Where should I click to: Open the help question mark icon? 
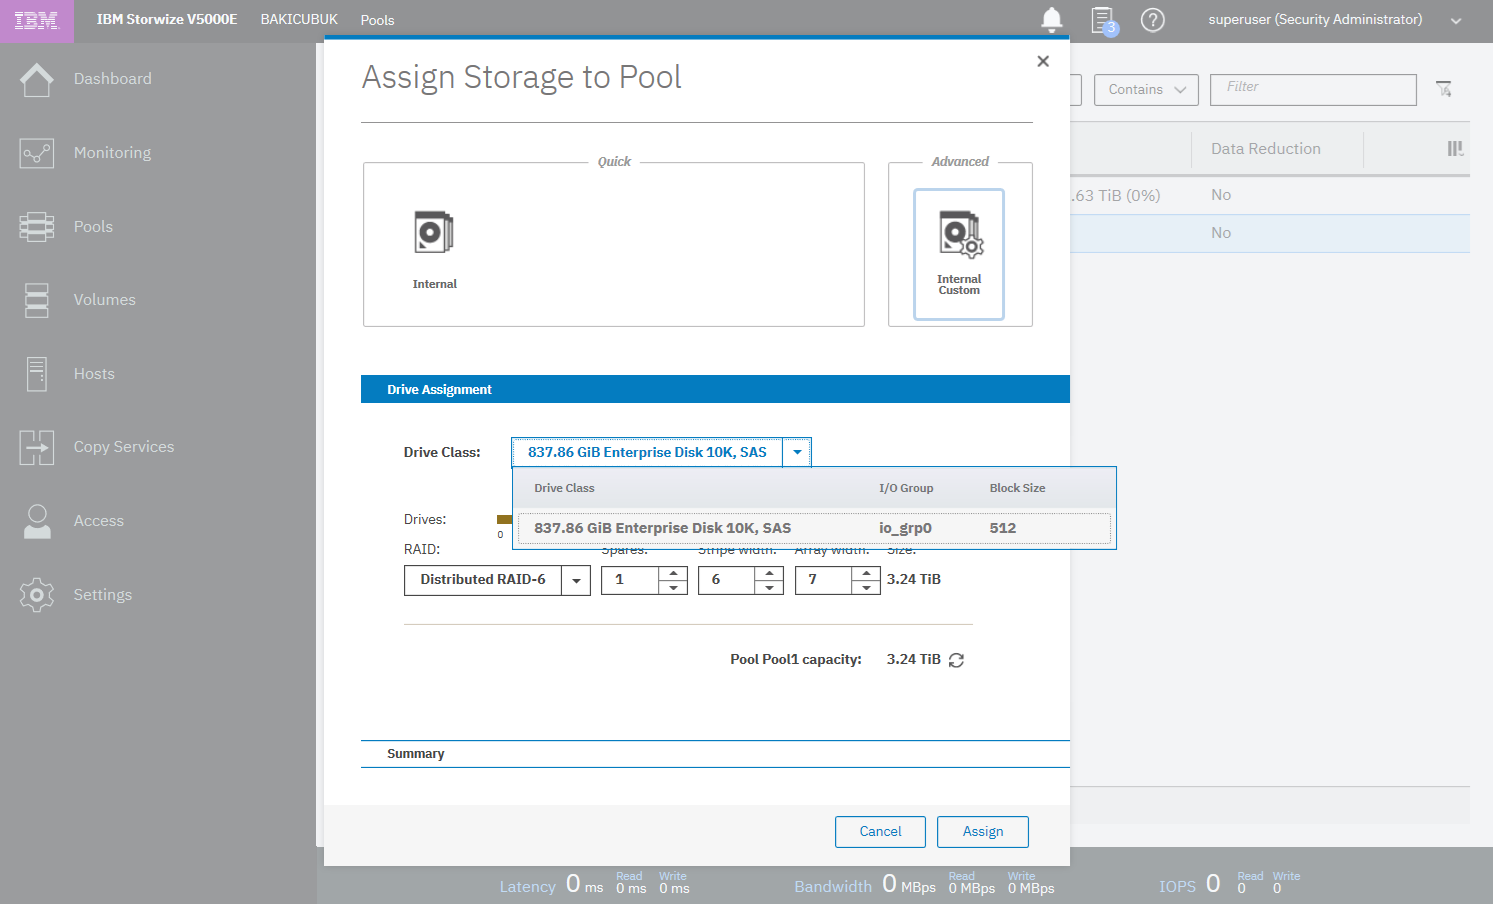coord(1153,20)
